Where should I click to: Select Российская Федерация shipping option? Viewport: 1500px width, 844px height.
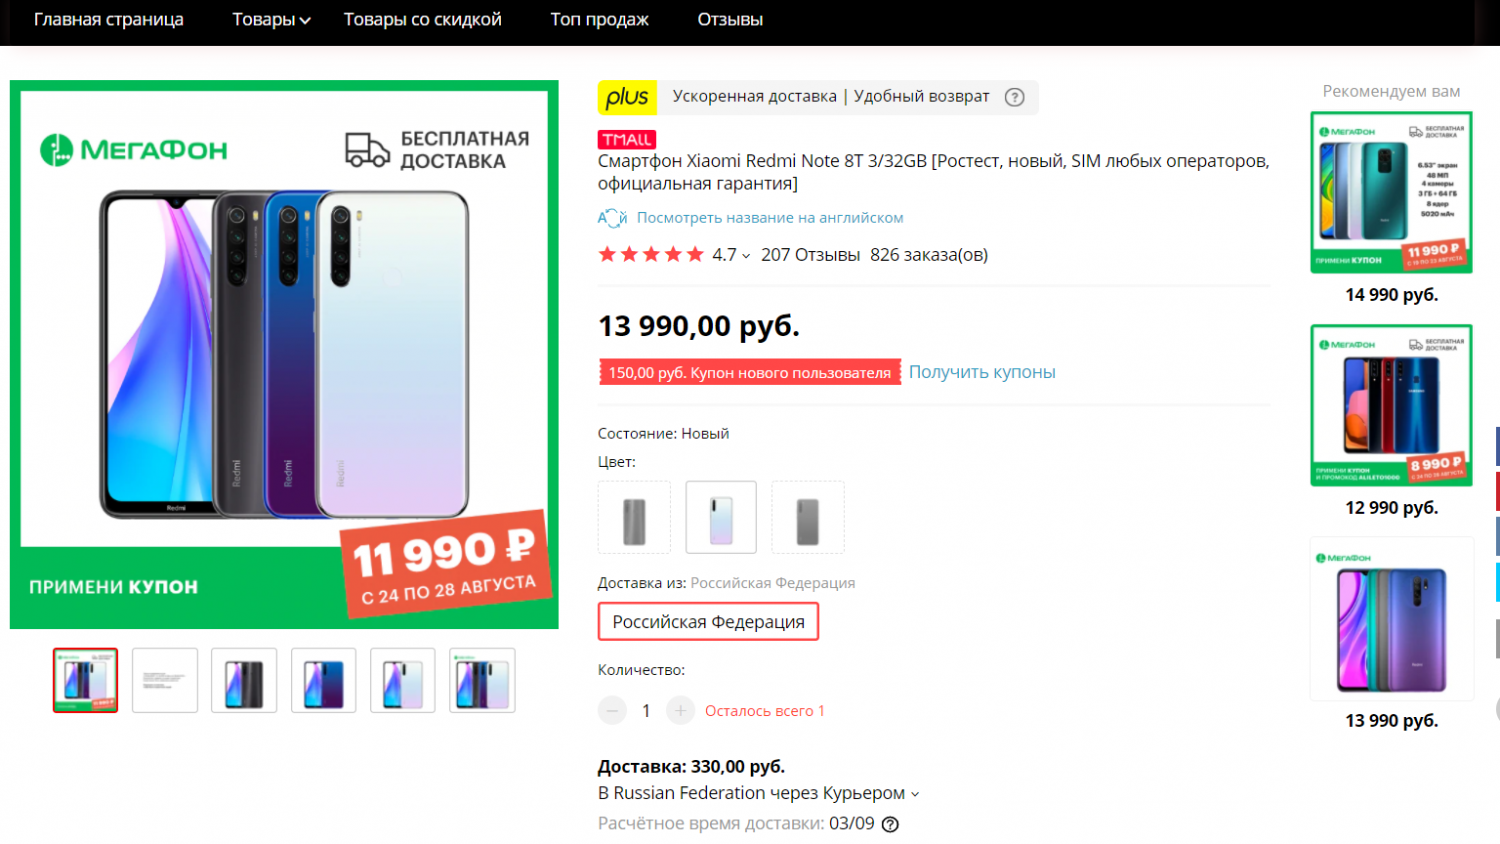(708, 621)
